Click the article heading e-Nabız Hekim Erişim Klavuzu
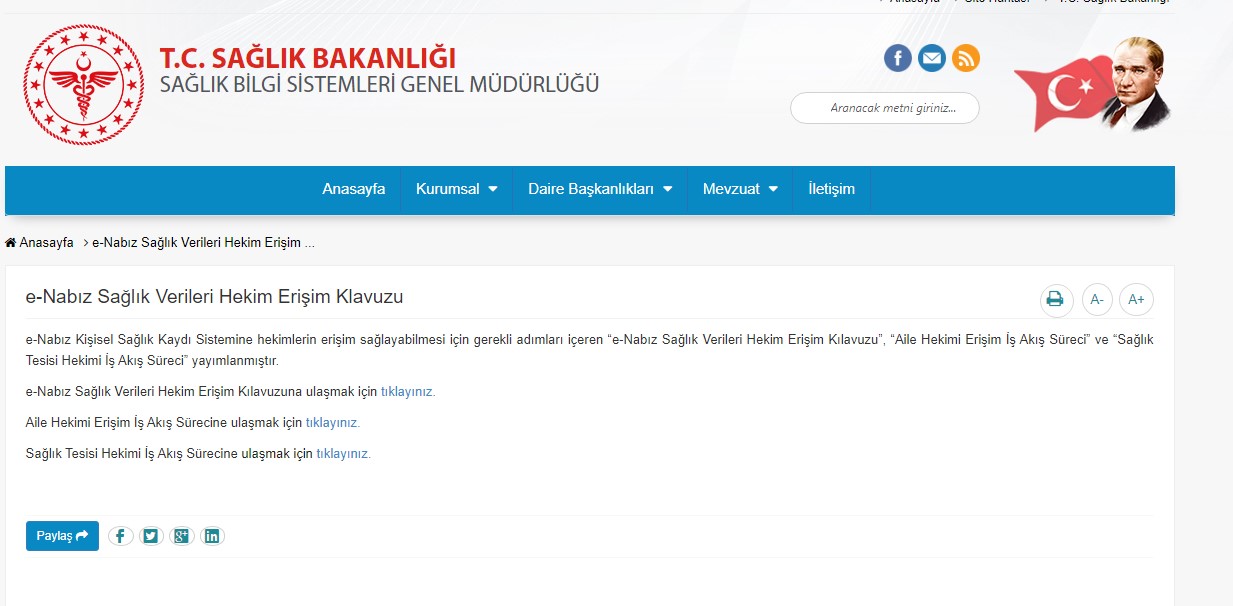Viewport: 1233px width, 606px height. 214,297
